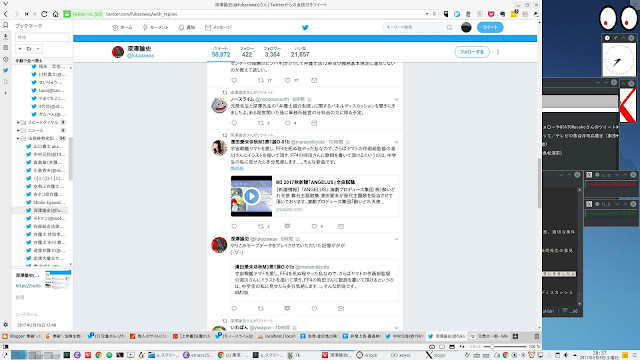Collapse the expanded bookmark folder below ニュース
Screen dimensions: 640x360
[x=18, y=138]
